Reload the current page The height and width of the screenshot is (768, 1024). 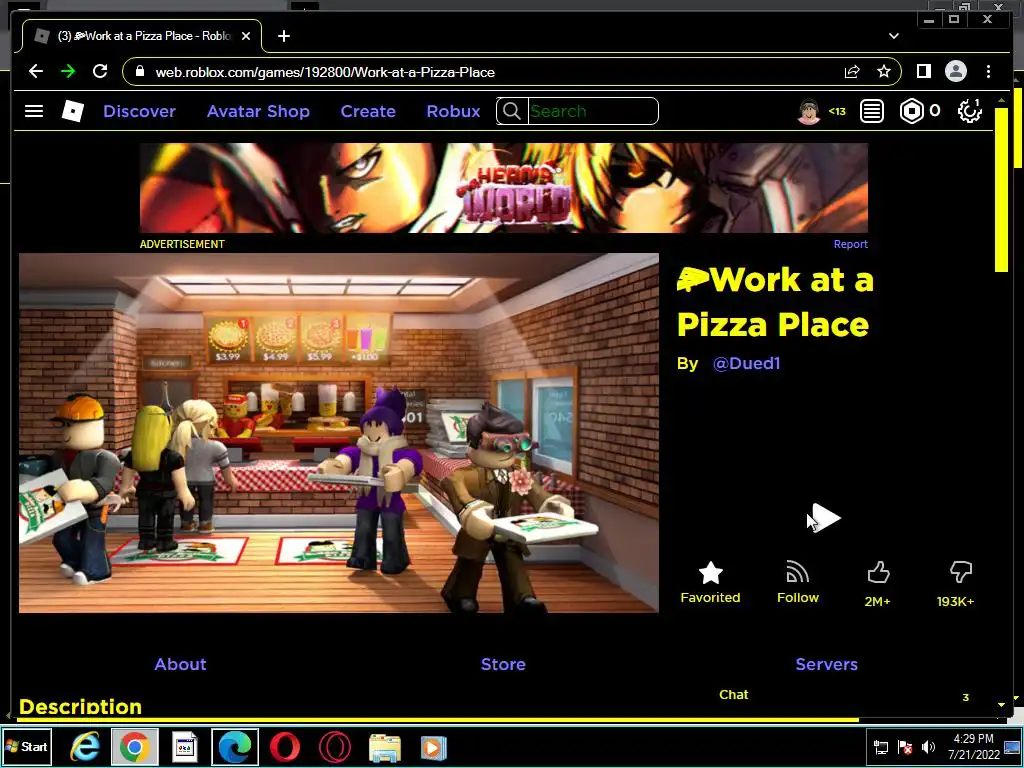[100, 71]
